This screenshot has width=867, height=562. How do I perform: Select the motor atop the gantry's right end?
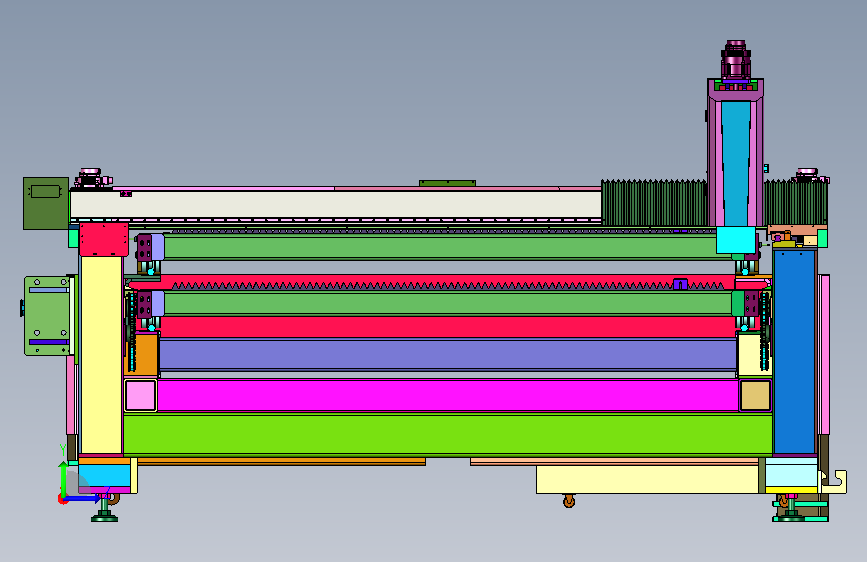[808, 176]
